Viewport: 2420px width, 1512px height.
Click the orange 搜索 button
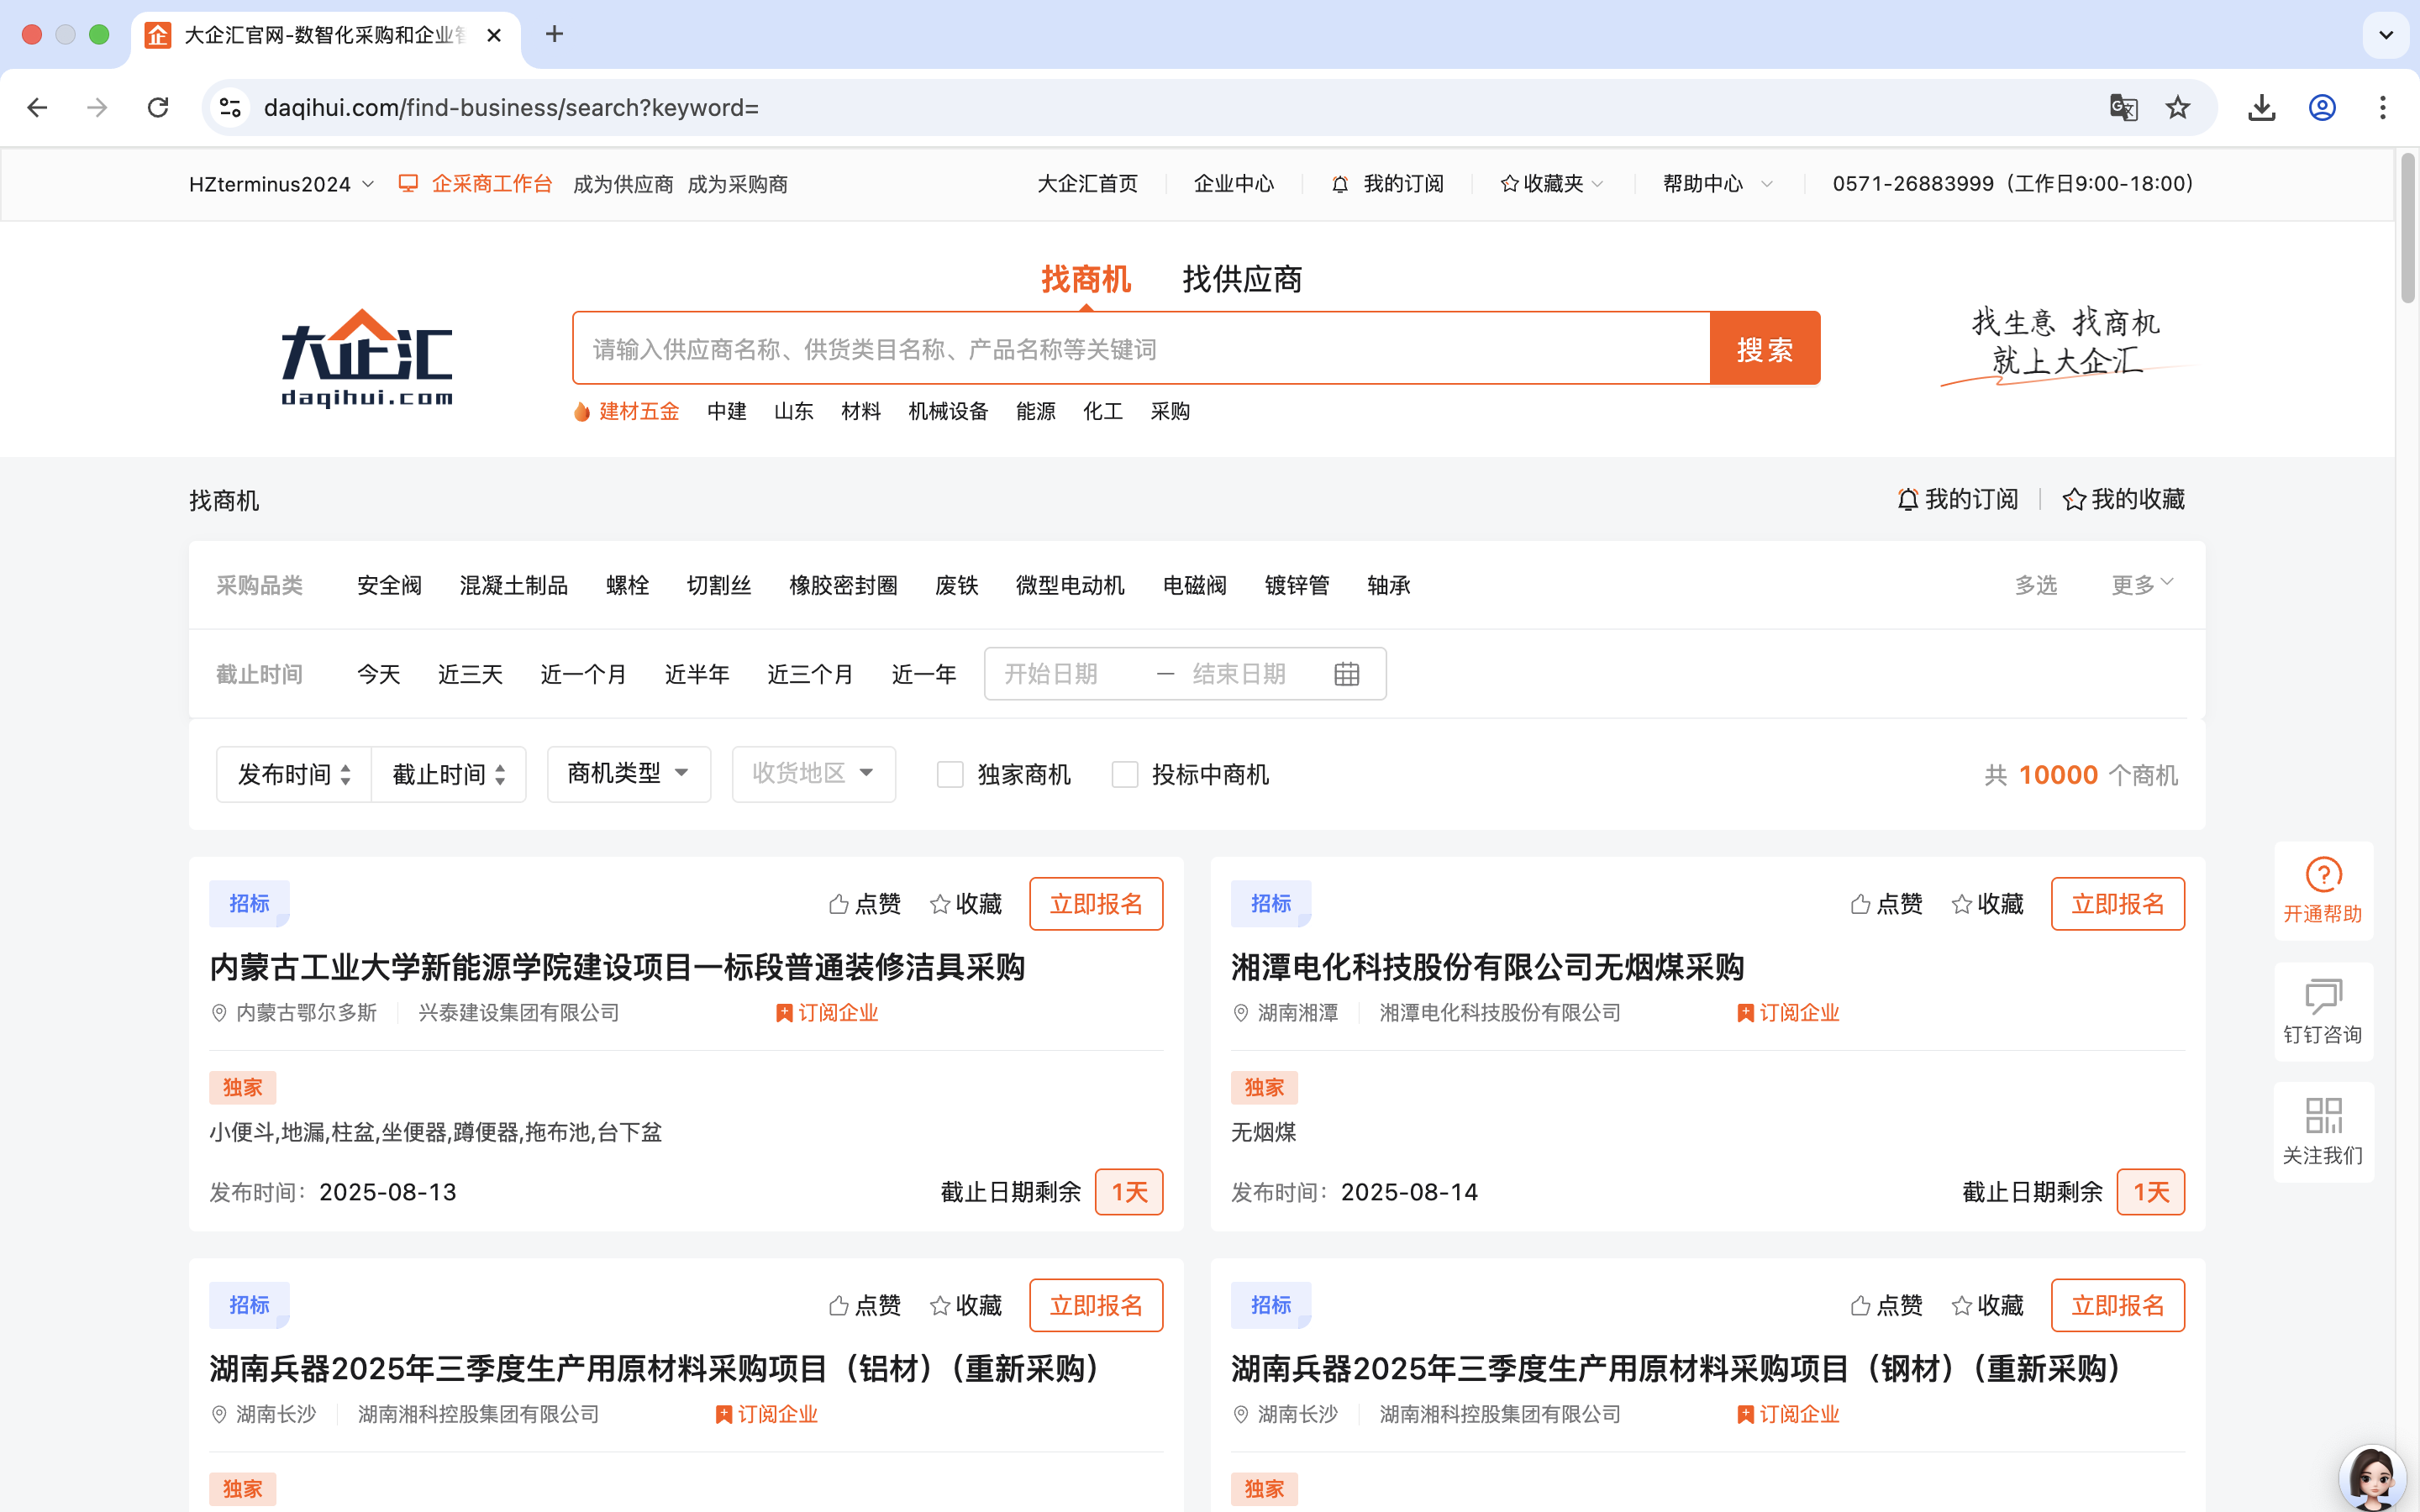1765,348
